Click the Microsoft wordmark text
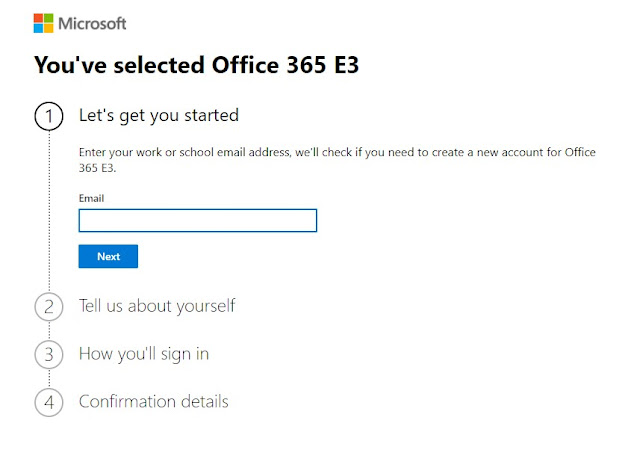Viewport: 640px width, 450px height. pos(93,23)
